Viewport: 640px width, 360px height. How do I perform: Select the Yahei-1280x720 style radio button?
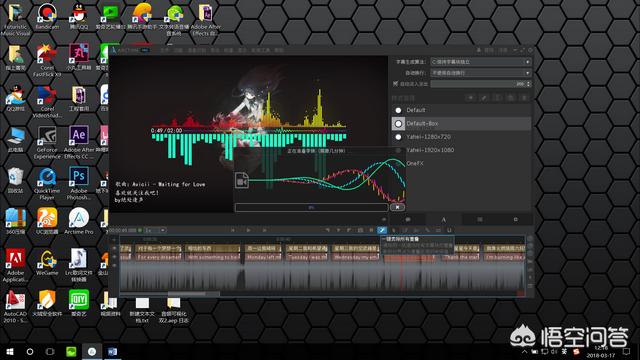[398, 137]
